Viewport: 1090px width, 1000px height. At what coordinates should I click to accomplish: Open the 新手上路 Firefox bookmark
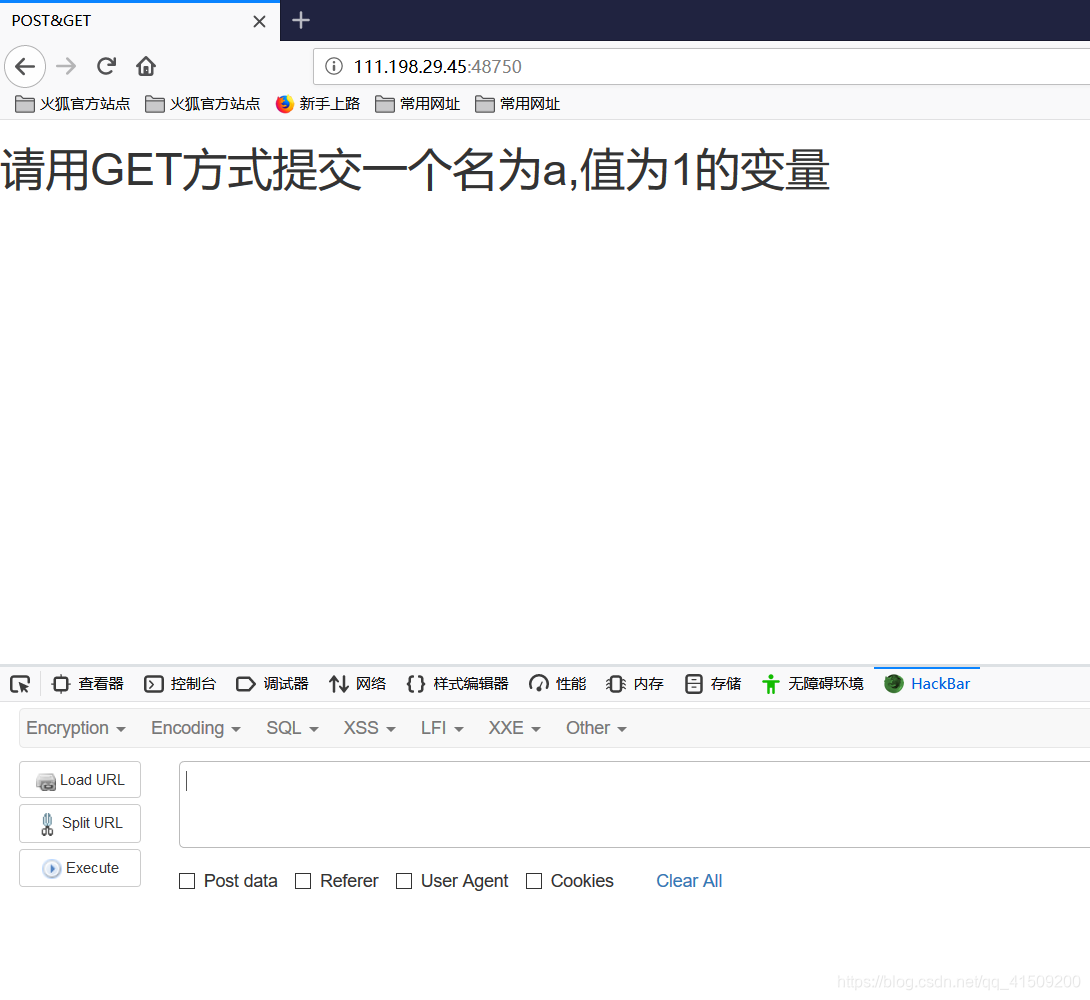[x=318, y=104]
